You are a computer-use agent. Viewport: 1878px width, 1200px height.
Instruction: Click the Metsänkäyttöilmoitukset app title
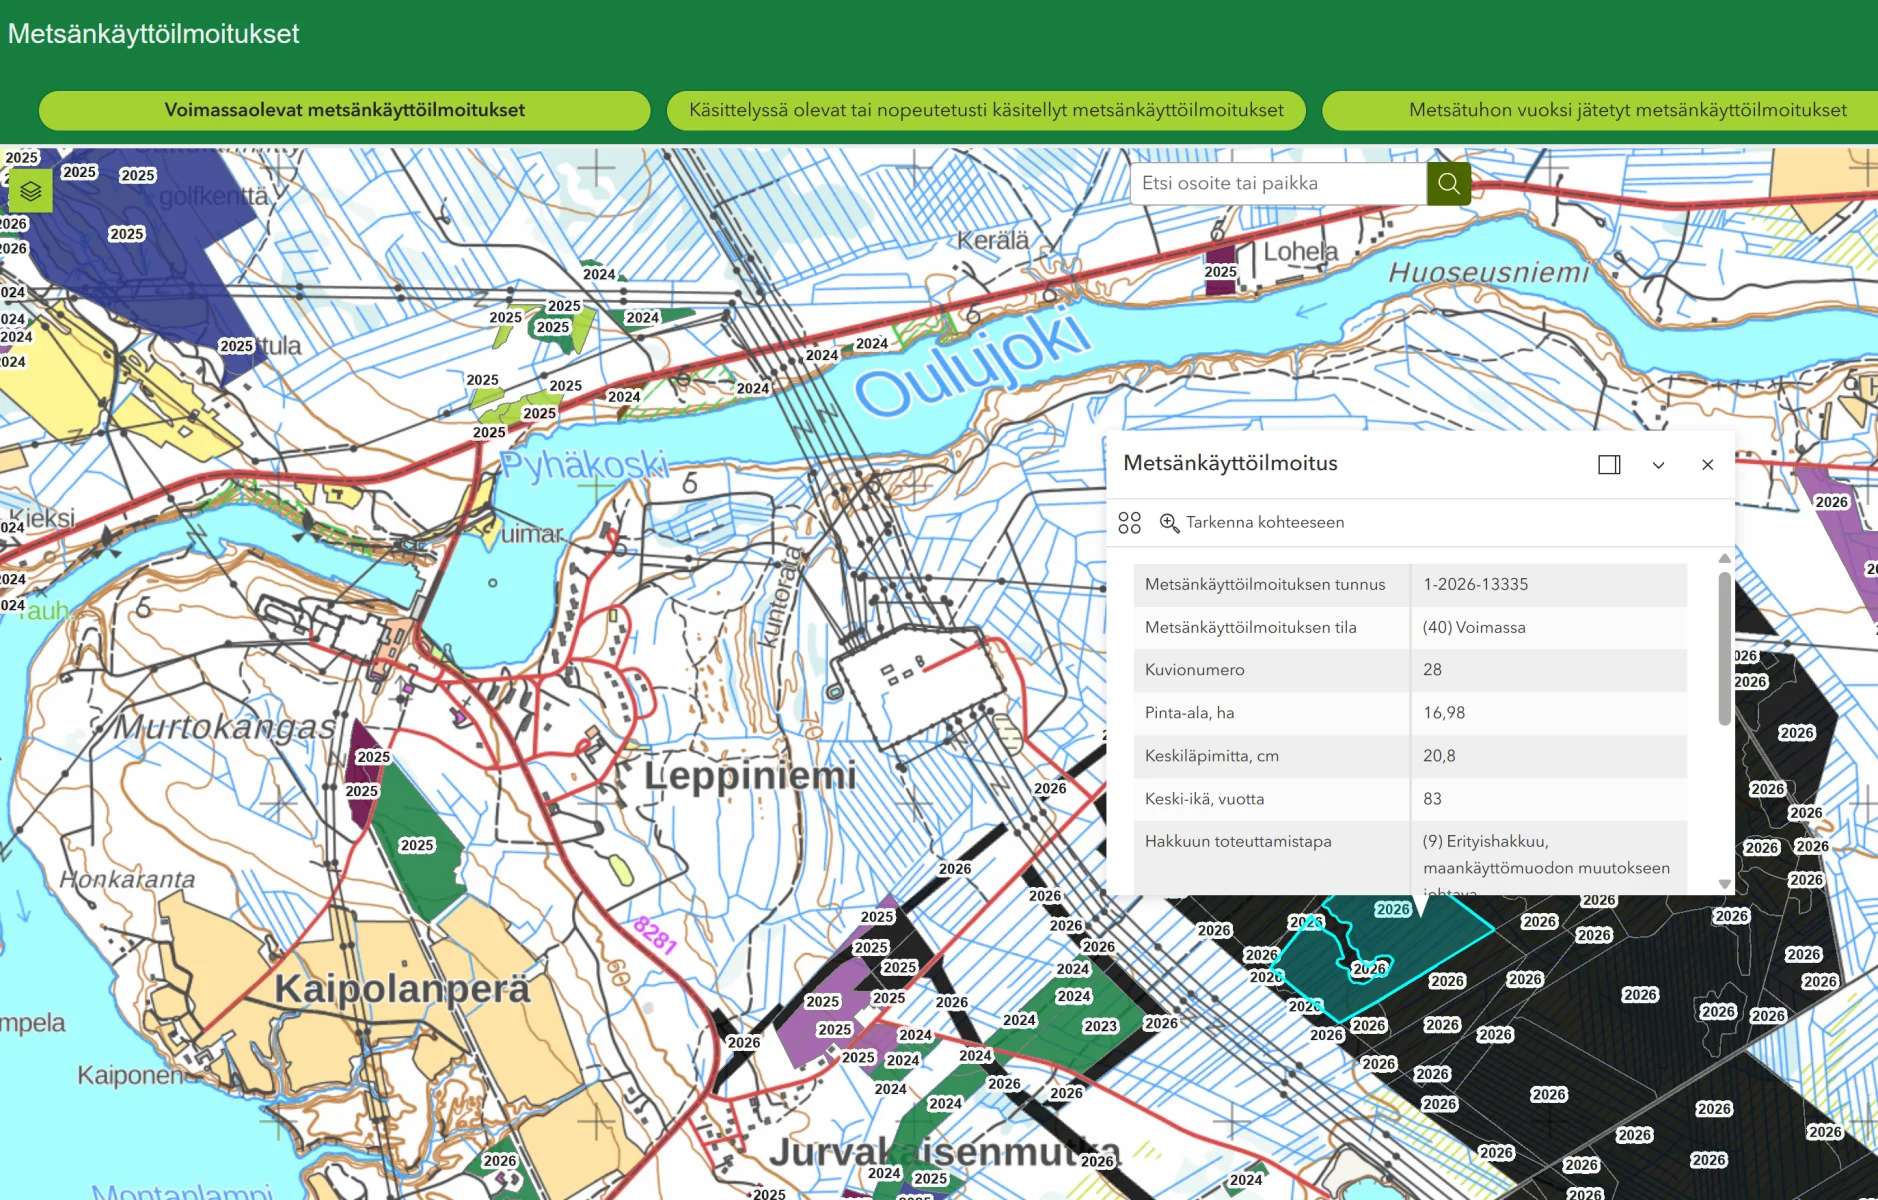153,34
